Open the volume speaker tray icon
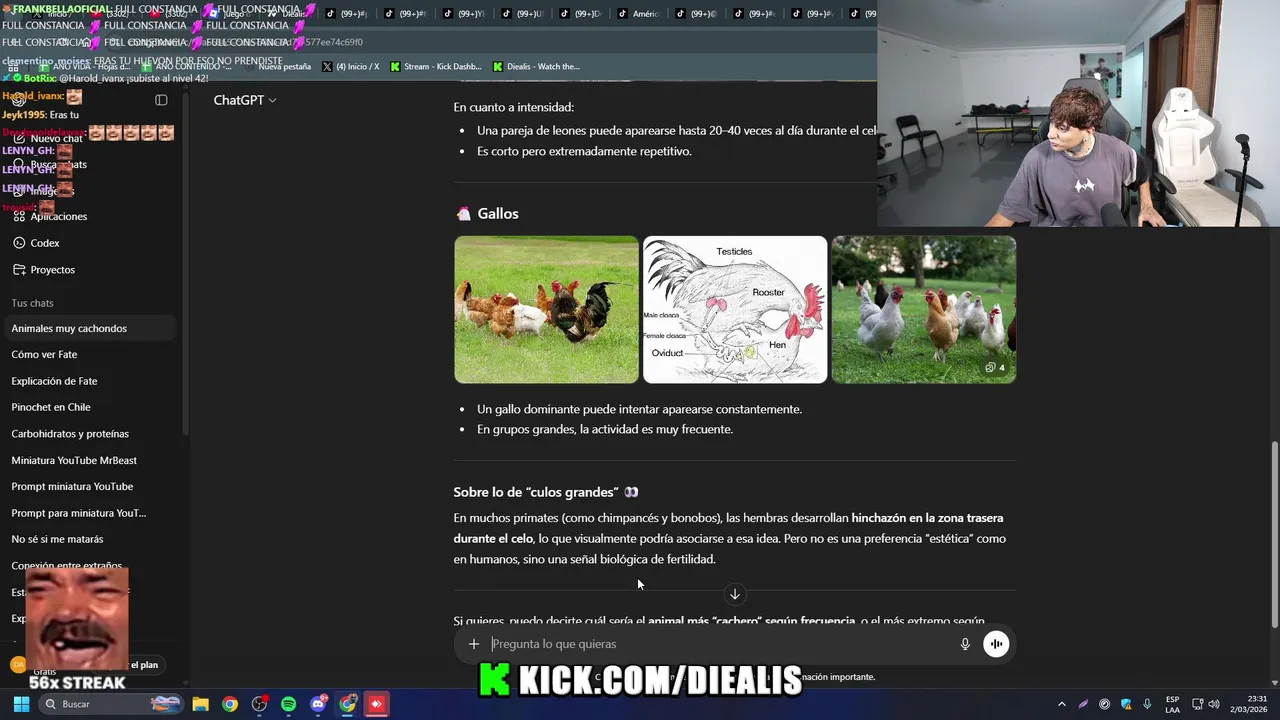 tap(1214, 704)
